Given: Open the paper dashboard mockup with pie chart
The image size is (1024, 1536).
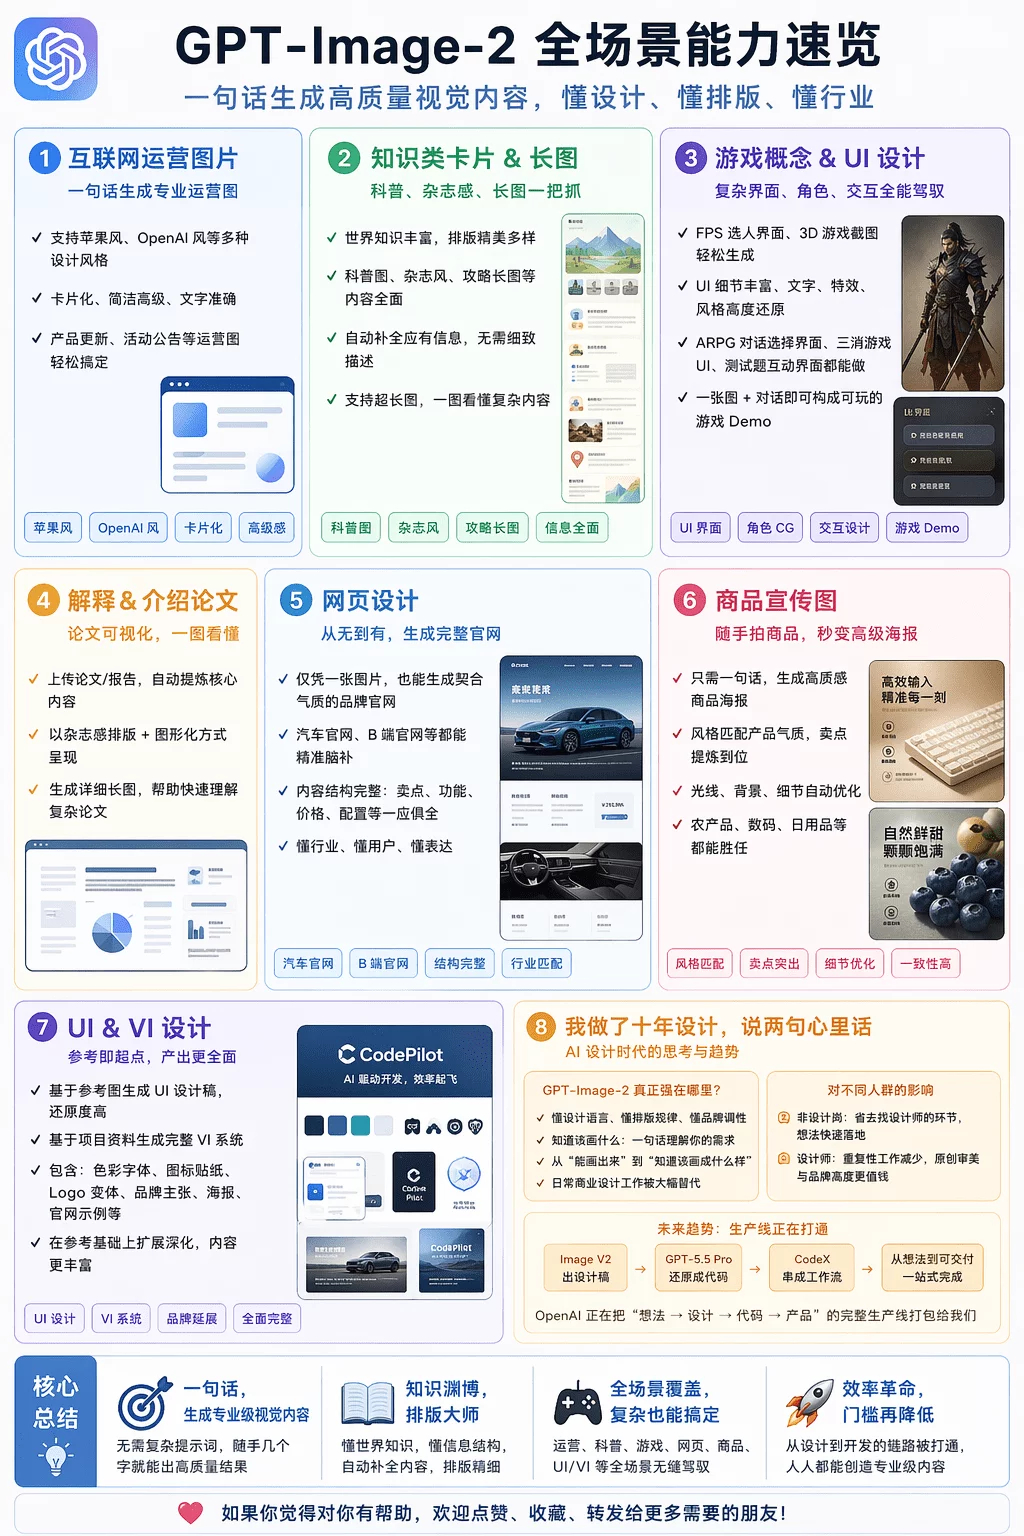Looking at the screenshot, I should [x=136, y=906].
